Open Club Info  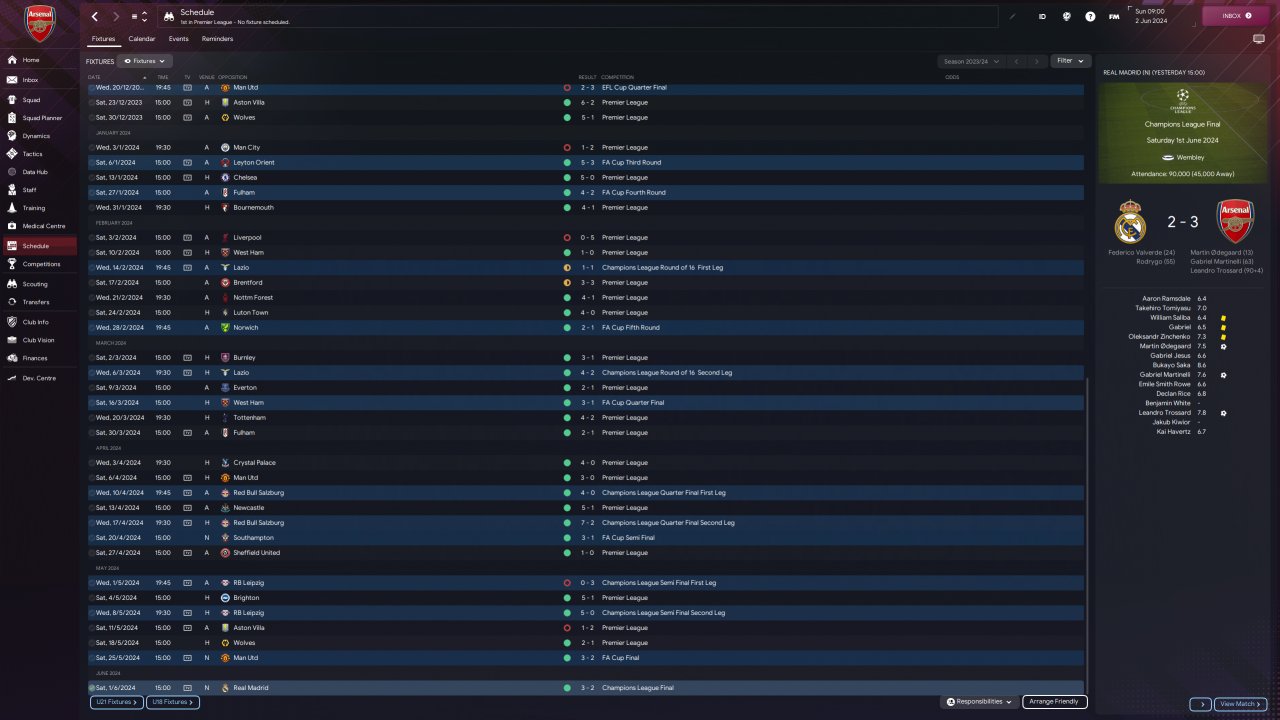point(39,322)
